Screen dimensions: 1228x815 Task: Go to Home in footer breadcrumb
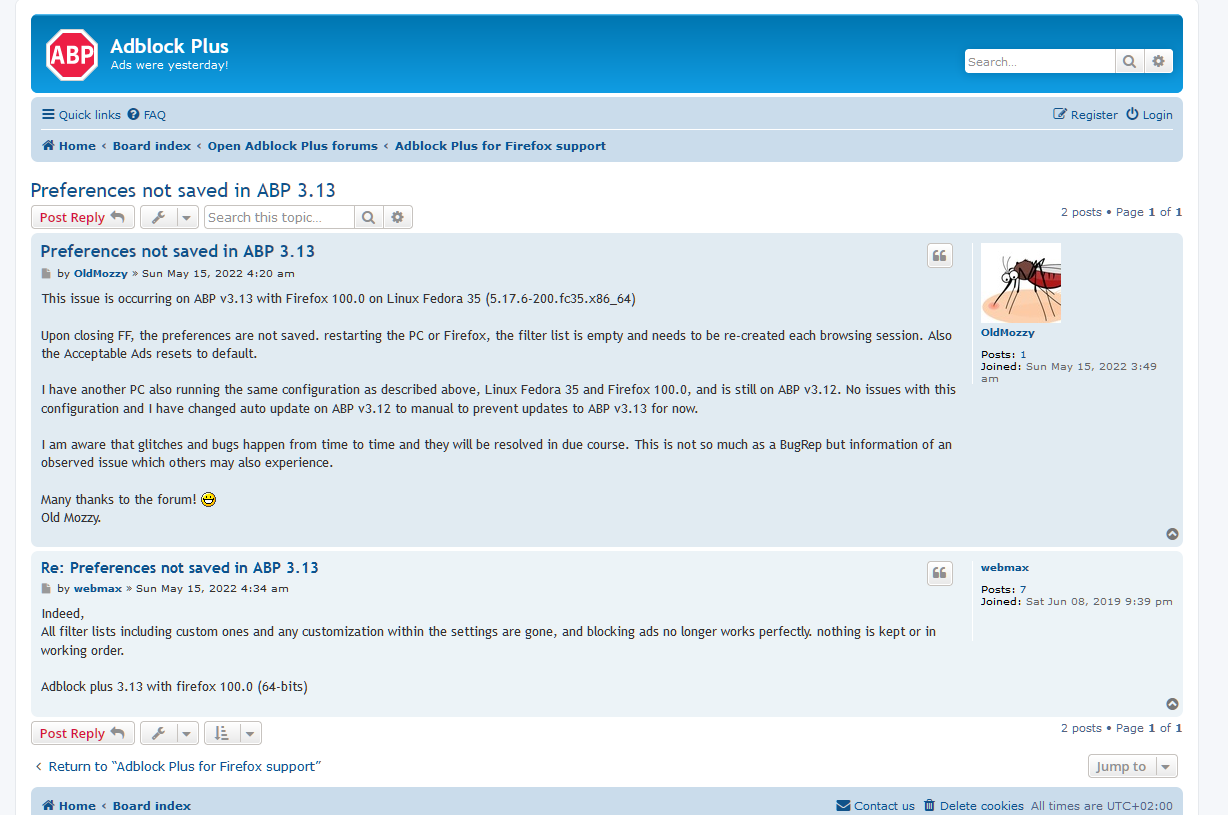pyautogui.click(x=69, y=806)
